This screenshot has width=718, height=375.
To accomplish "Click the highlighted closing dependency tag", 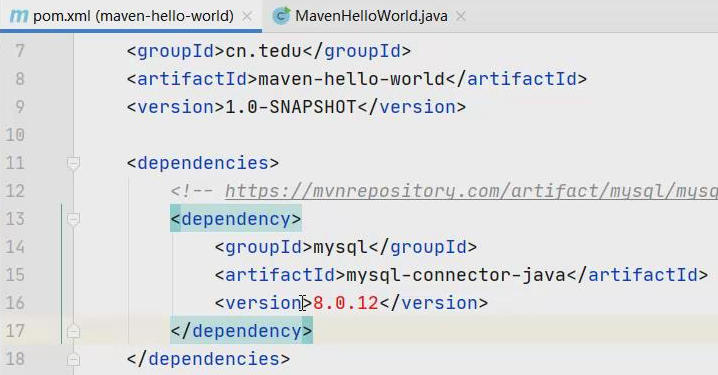I will click(x=241, y=331).
